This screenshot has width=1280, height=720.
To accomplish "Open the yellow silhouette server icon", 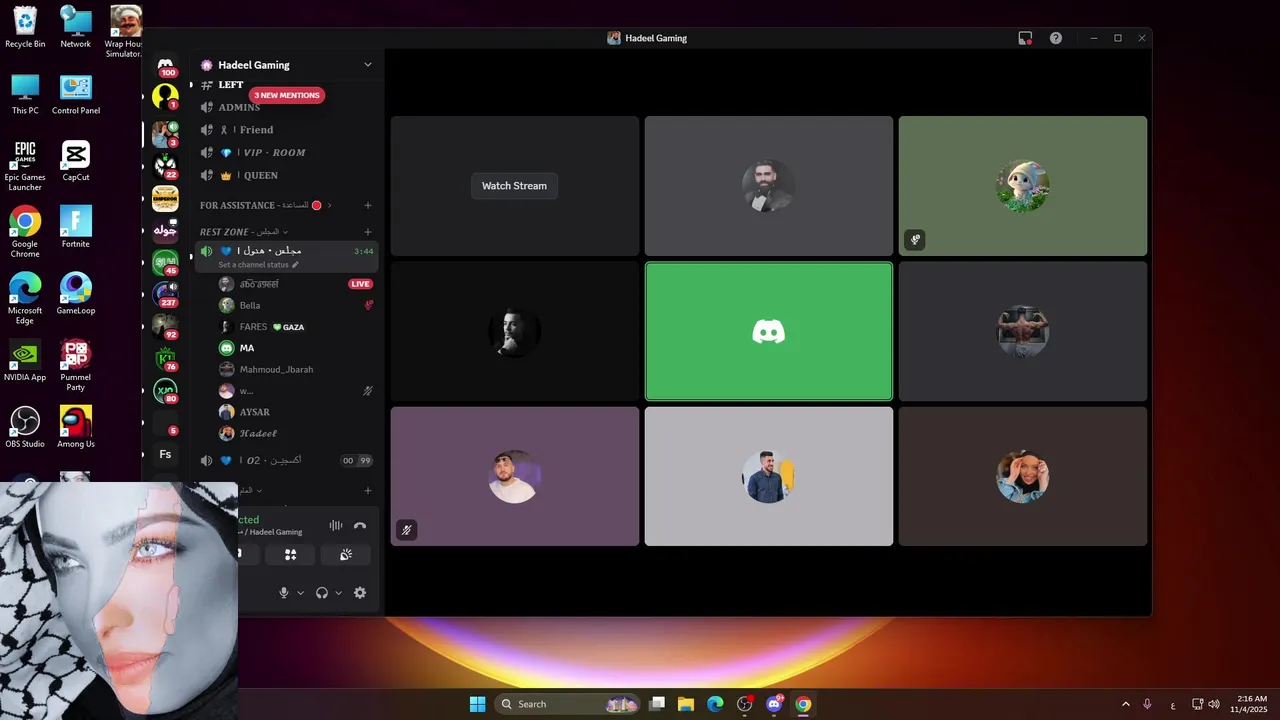I will pos(165,97).
